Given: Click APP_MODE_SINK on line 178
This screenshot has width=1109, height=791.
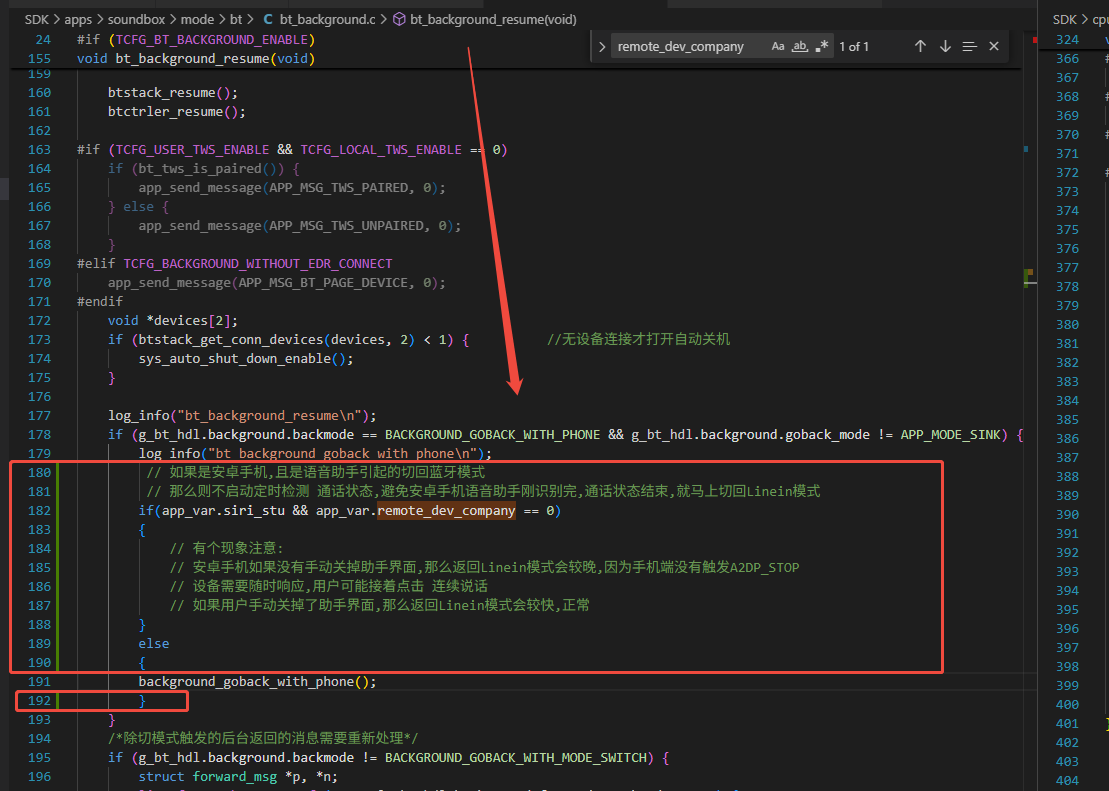Looking at the screenshot, I should pyautogui.click(x=951, y=434).
